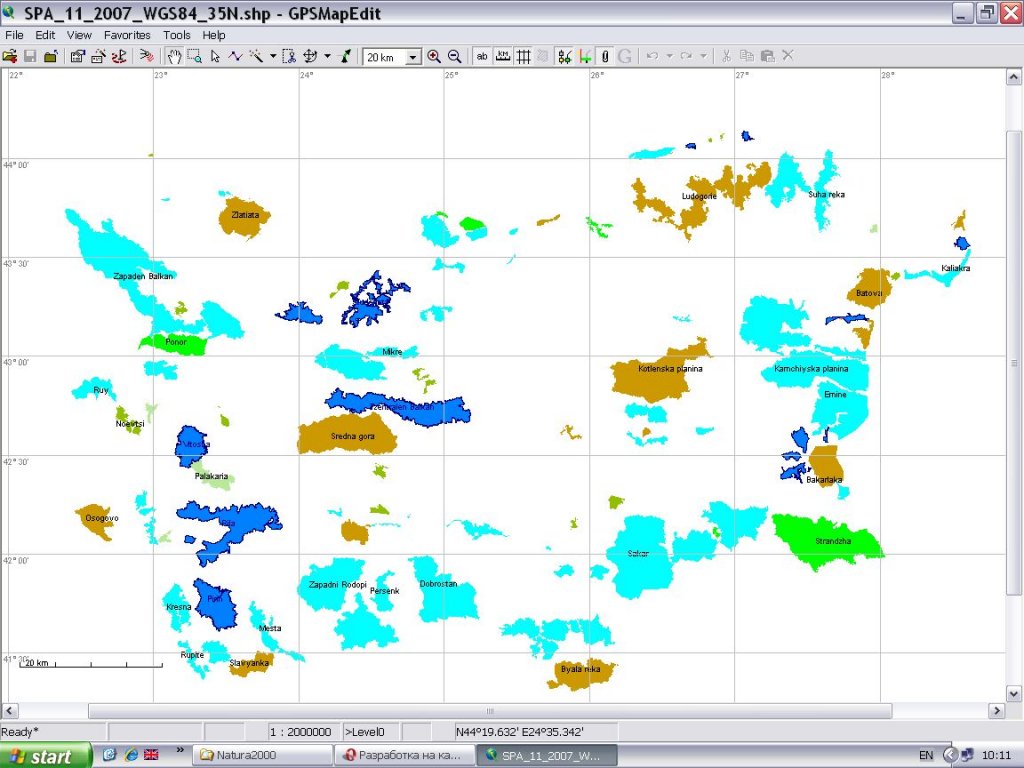Click the Open file folder icon
The width and height of the screenshot is (1024, 768).
click(10, 56)
